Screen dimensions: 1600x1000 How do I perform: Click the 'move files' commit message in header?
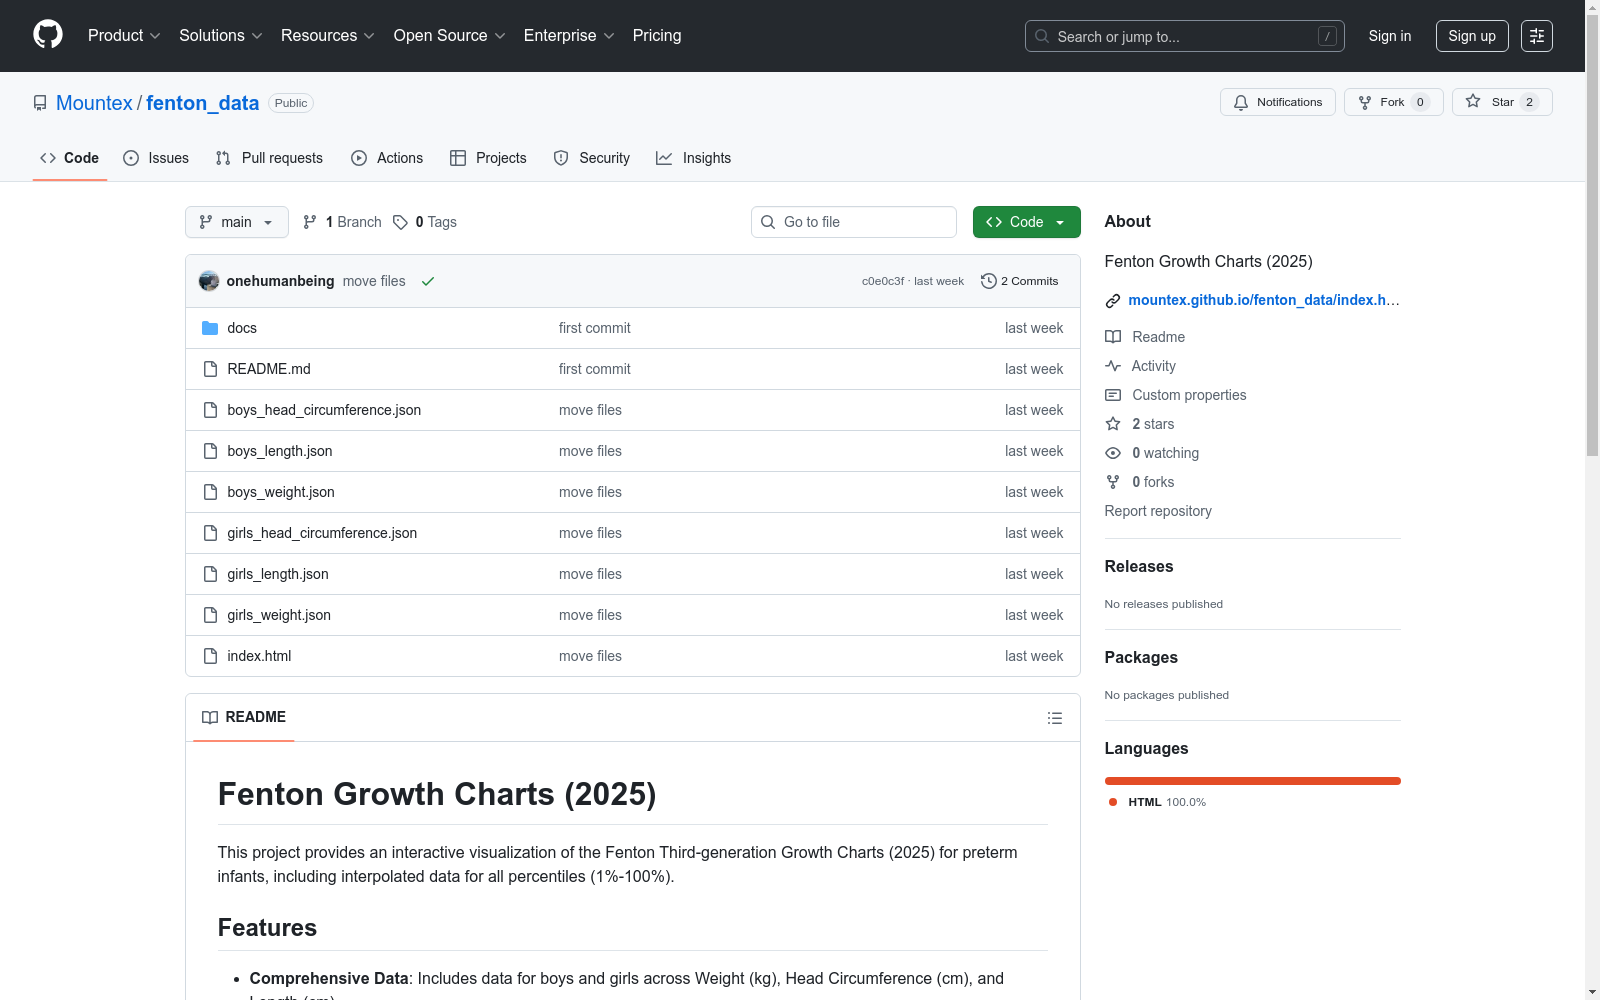(374, 281)
